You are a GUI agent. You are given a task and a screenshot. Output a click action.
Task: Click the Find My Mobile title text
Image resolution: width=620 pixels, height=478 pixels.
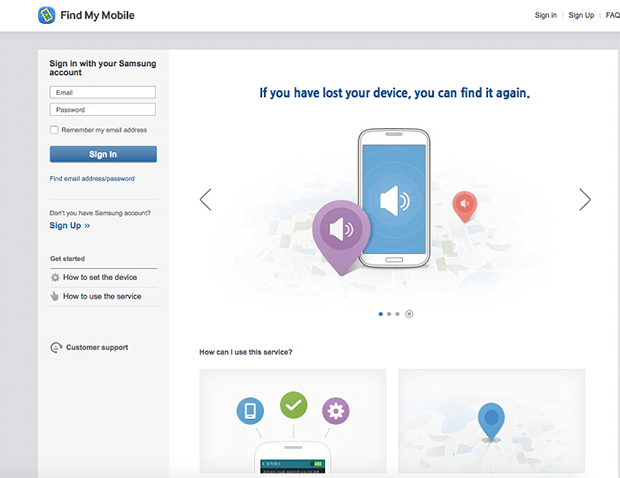pos(97,15)
